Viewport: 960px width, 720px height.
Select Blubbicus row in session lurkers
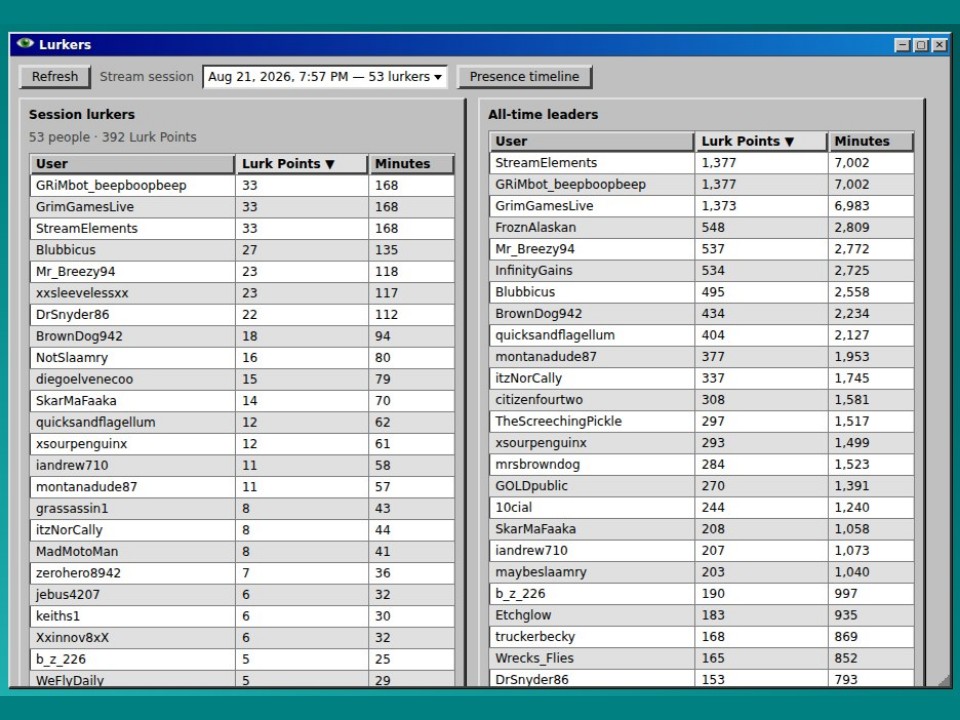tap(242, 250)
